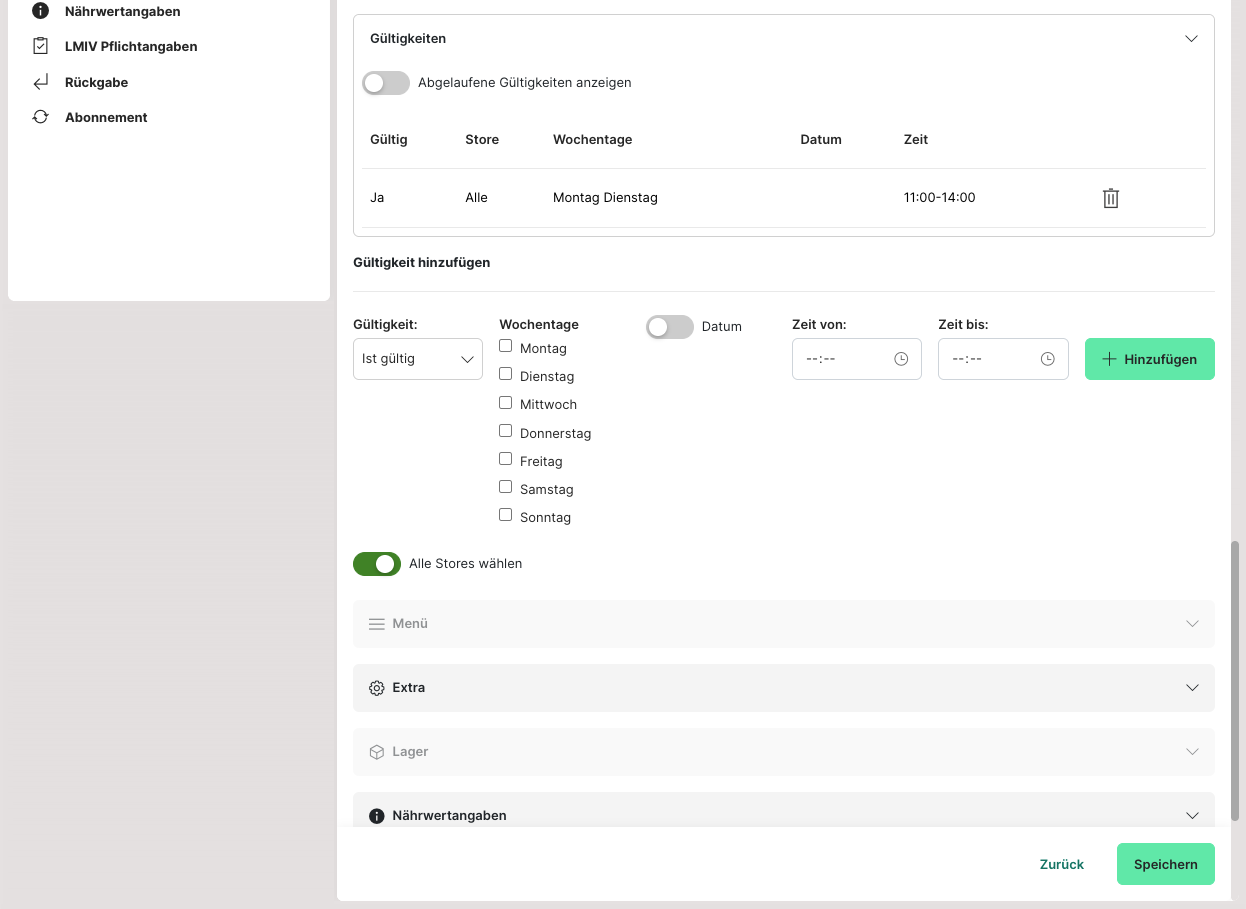Disable the Alle Stores wählen toggle
The width and height of the screenshot is (1246, 909).
pyautogui.click(x=377, y=564)
